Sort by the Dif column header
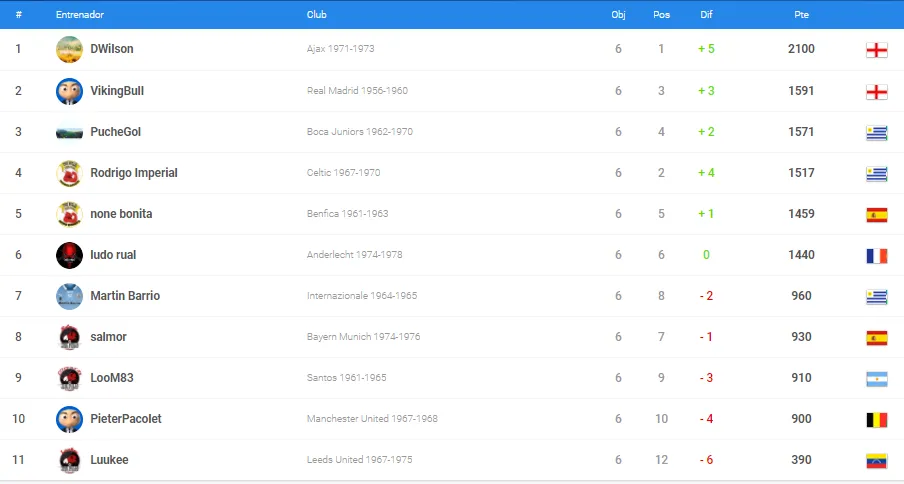This screenshot has width=904, height=484. click(x=706, y=14)
